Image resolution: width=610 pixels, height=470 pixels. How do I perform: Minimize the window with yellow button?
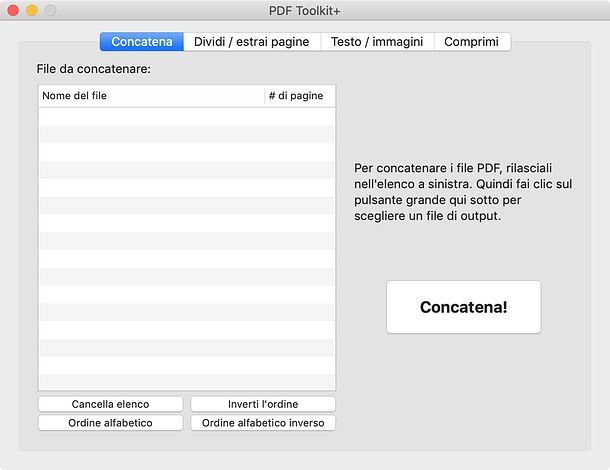click(x=31, y=10)
